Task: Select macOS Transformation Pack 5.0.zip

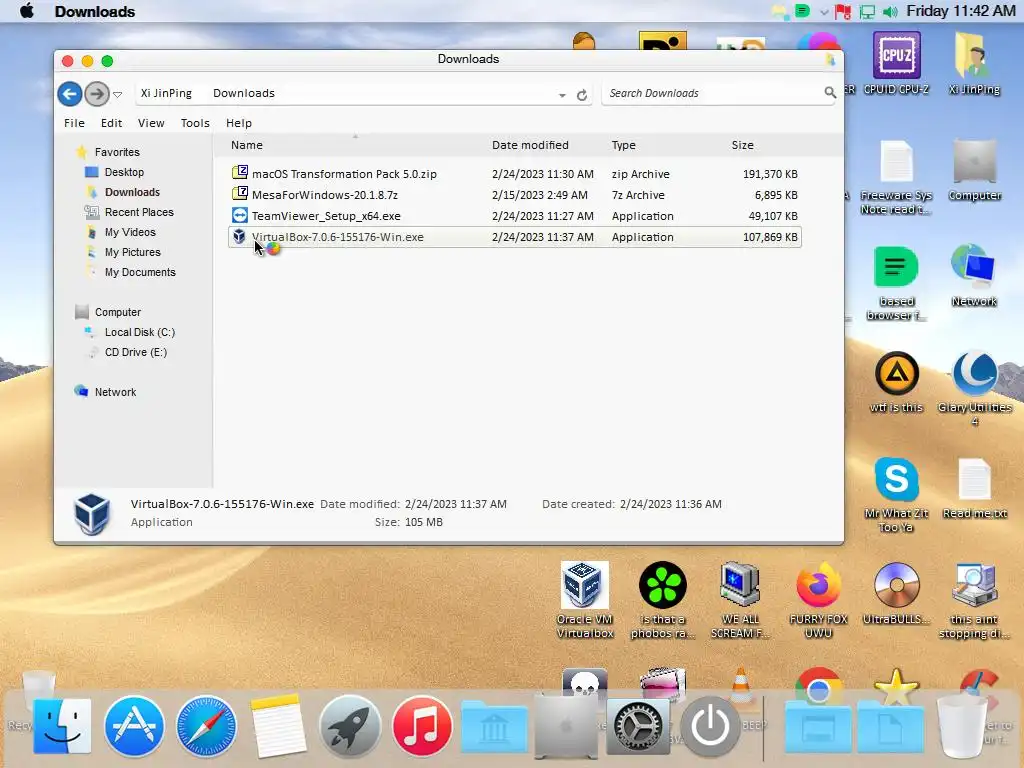Action: click(x=515, y=174)
